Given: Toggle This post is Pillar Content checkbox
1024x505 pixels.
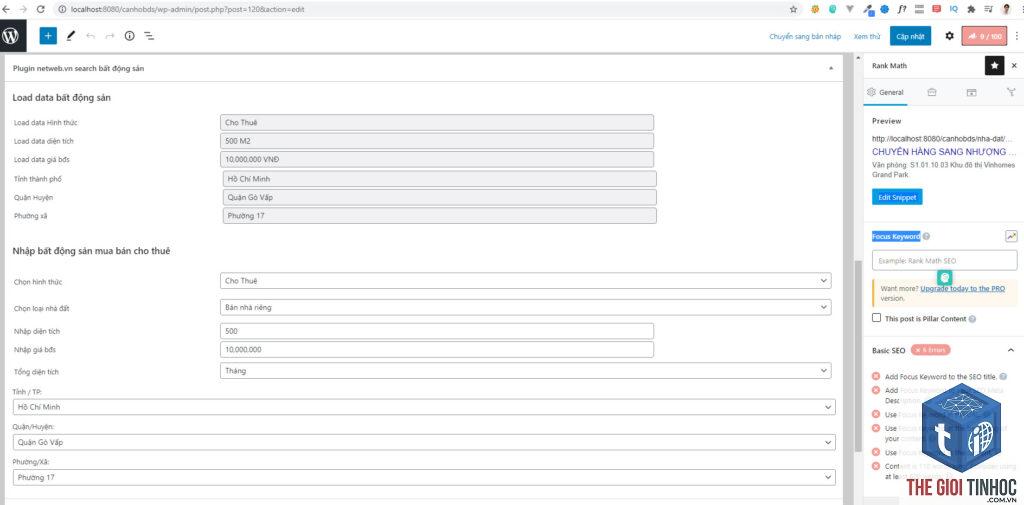Looking at the screenshot, I should click(x=876, y=318).
